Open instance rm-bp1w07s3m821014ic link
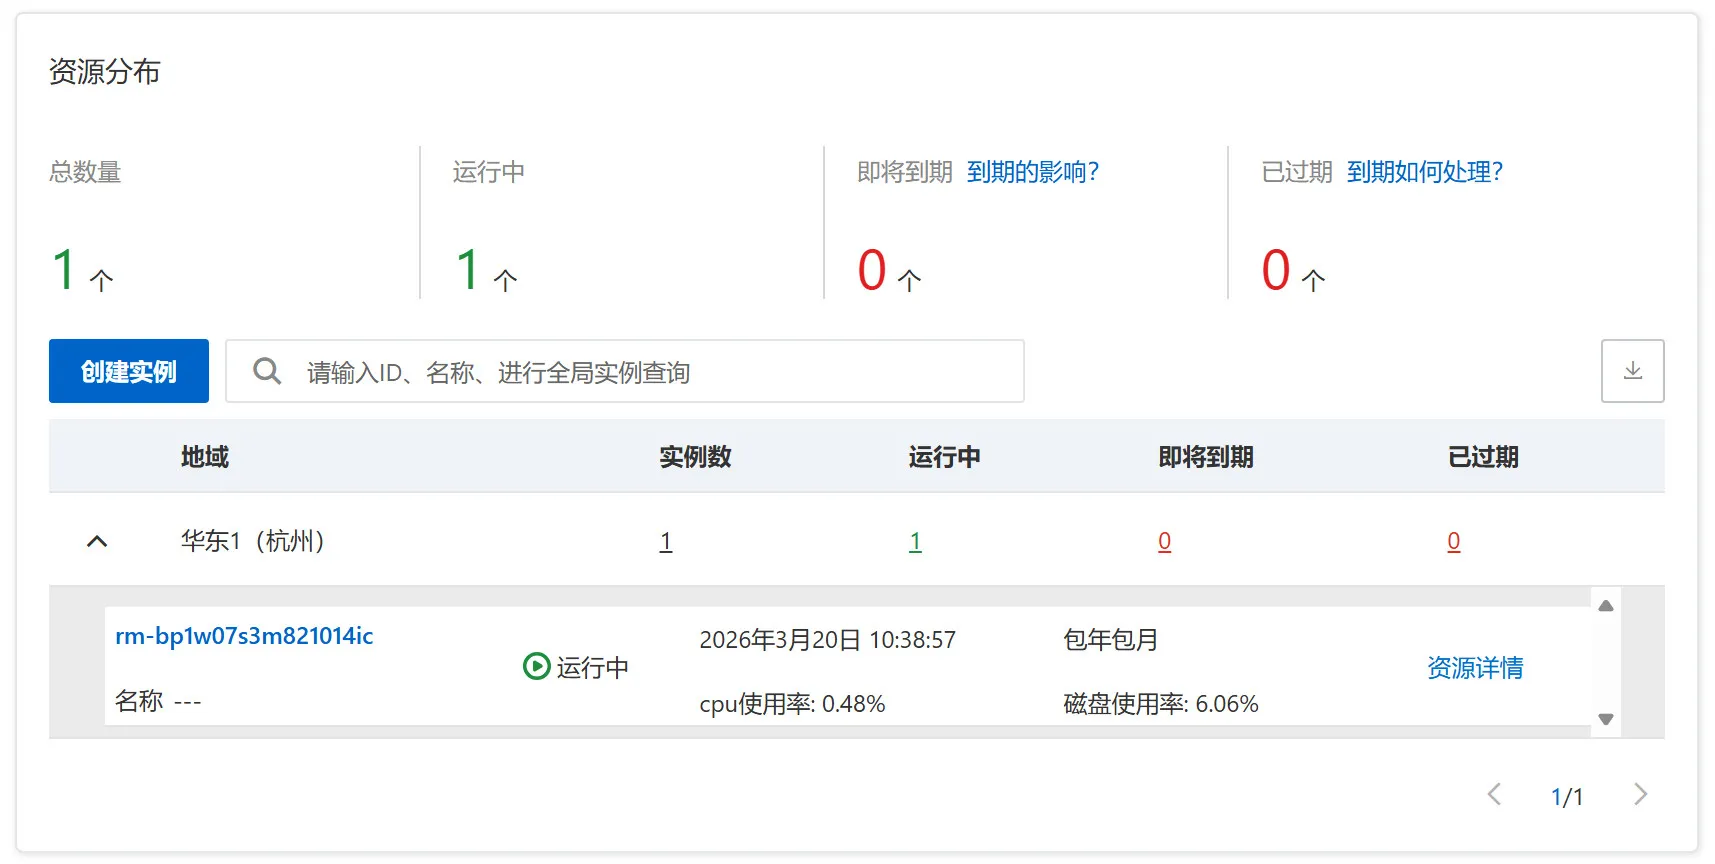 coord(244,636)
